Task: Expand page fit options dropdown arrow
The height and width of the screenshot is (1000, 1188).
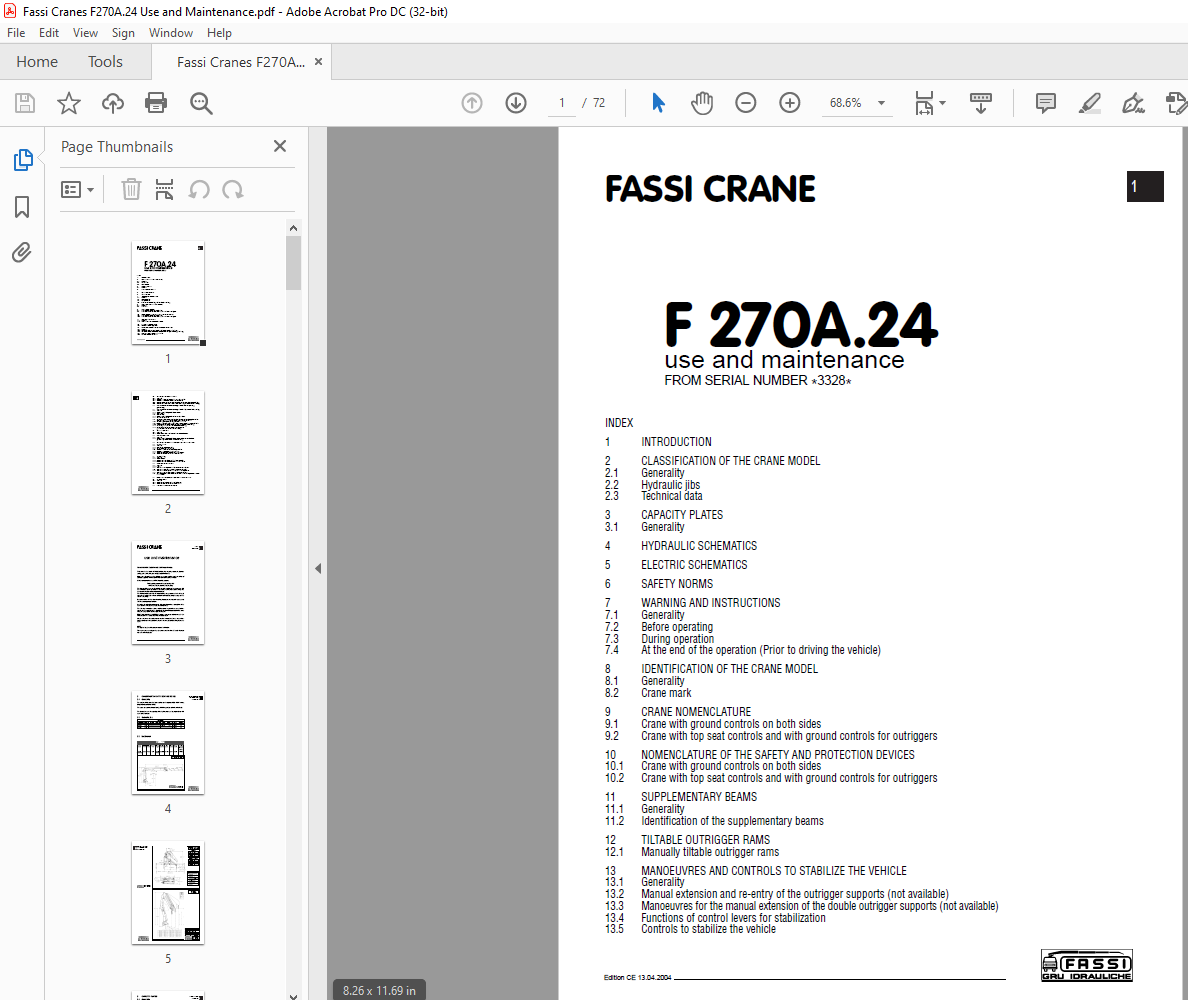Action: (x=943, y=103)
